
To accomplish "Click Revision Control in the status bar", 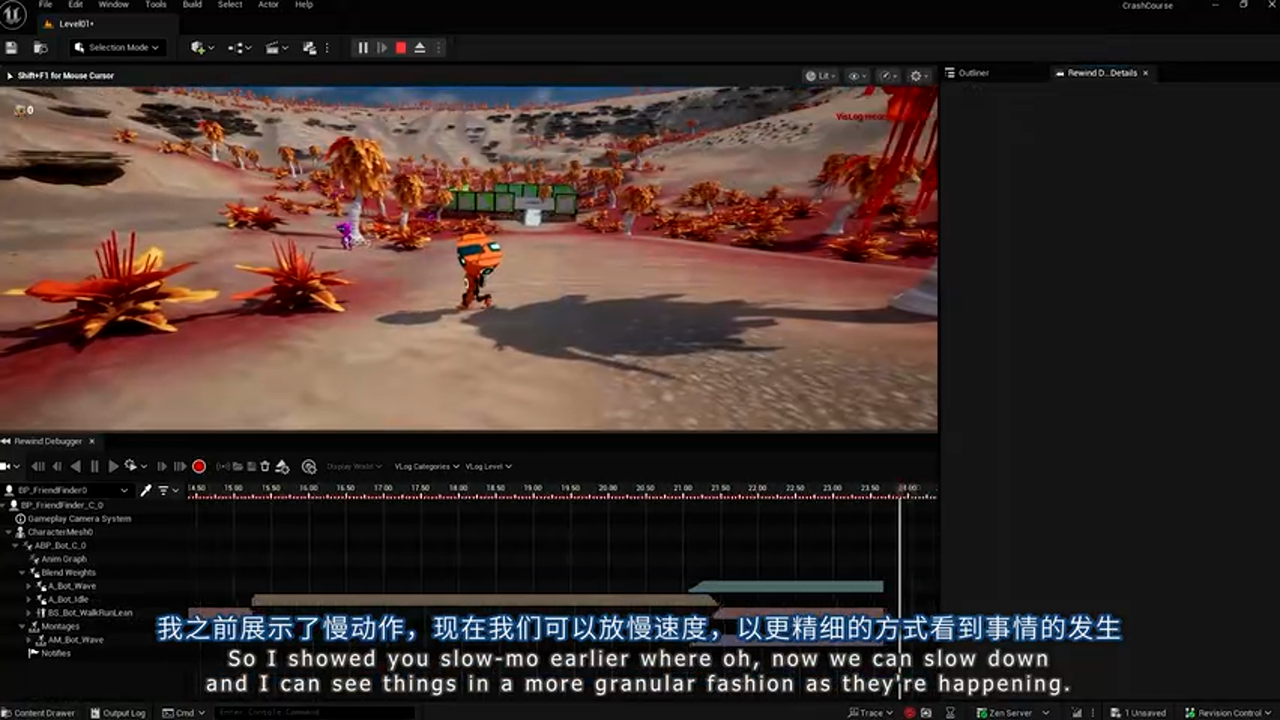I will [x=1227, y=713].
